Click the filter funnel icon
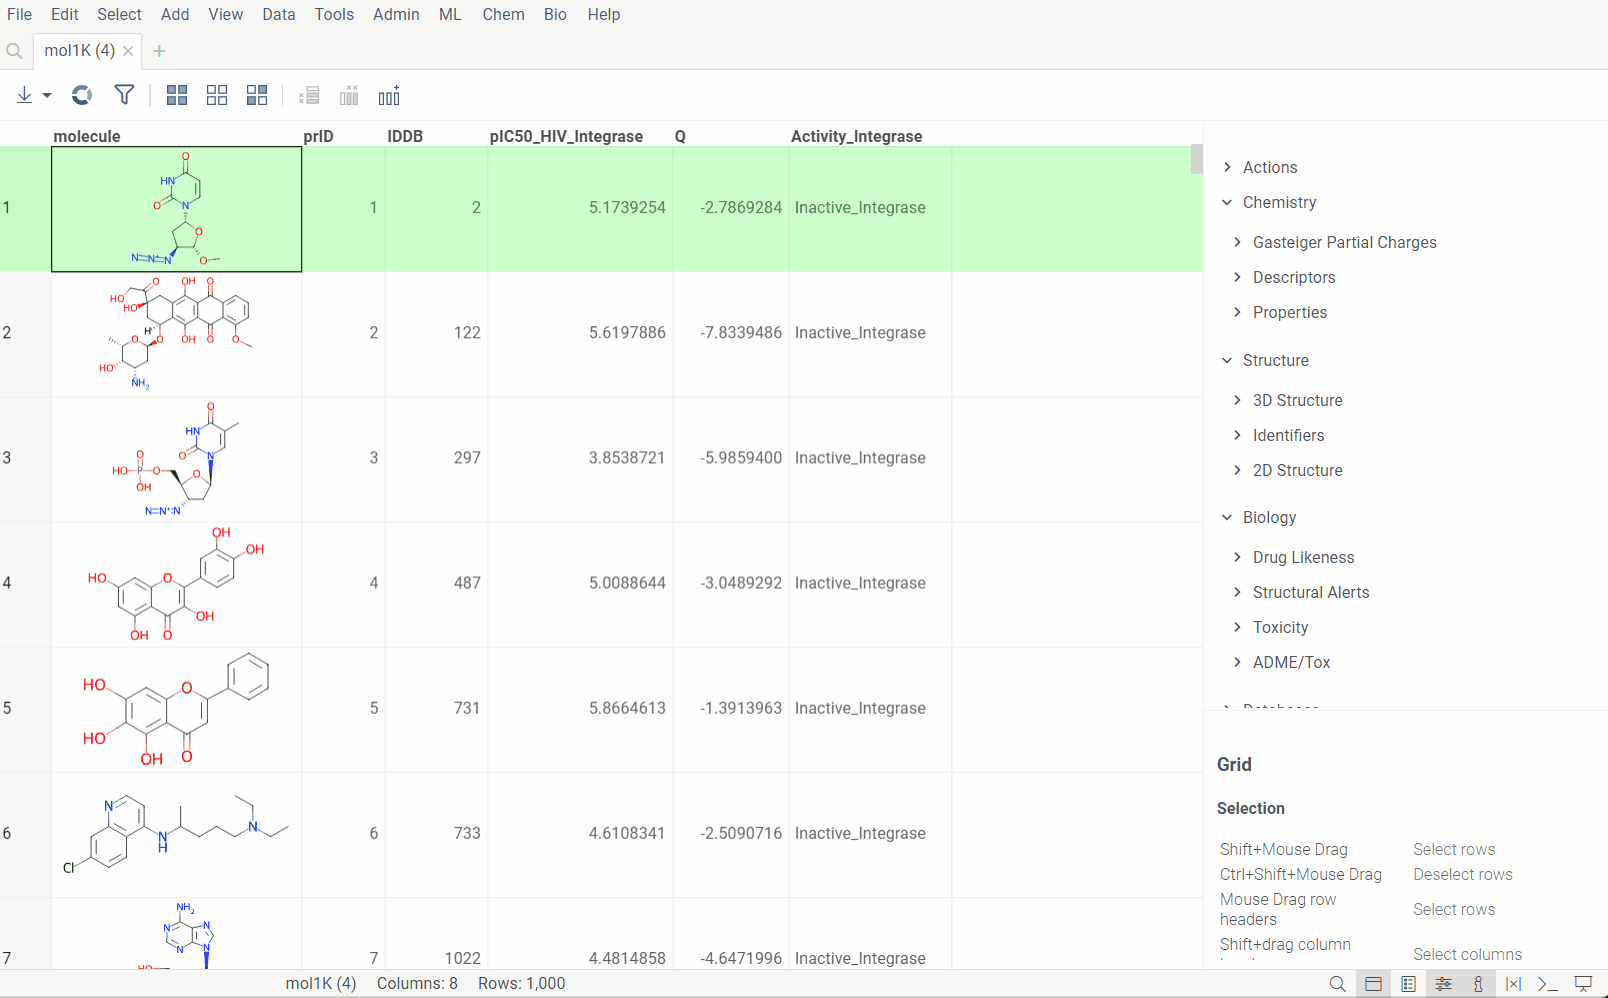 point(124,95)
